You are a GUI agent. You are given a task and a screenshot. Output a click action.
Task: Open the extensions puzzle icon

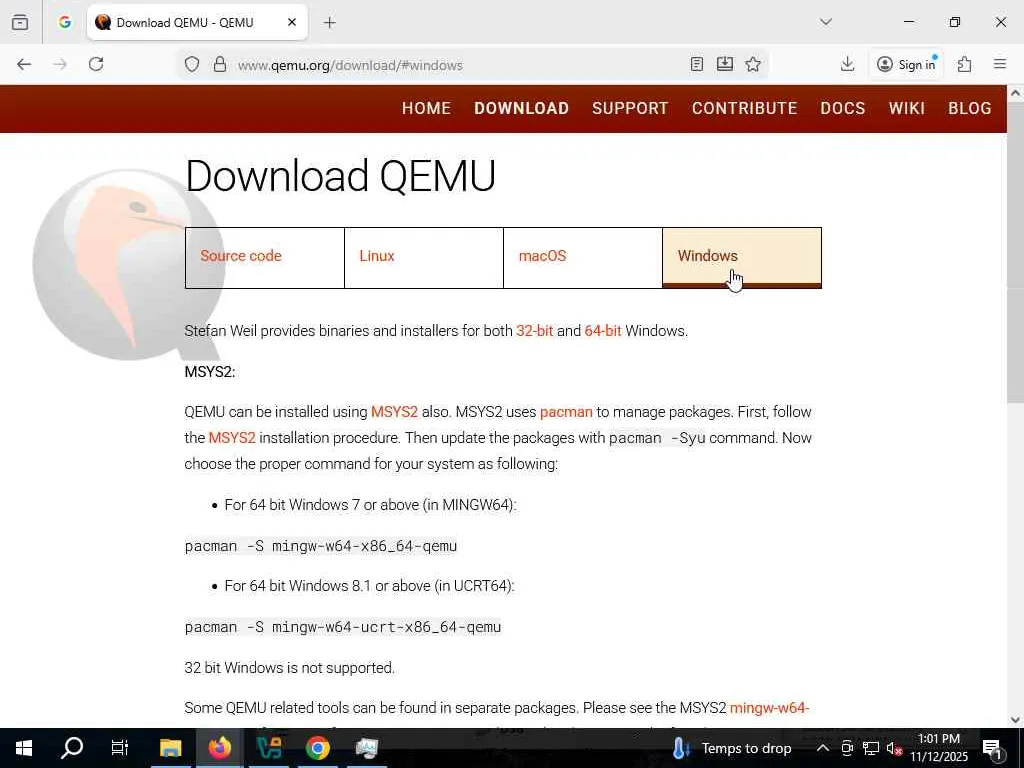(964, 64)
